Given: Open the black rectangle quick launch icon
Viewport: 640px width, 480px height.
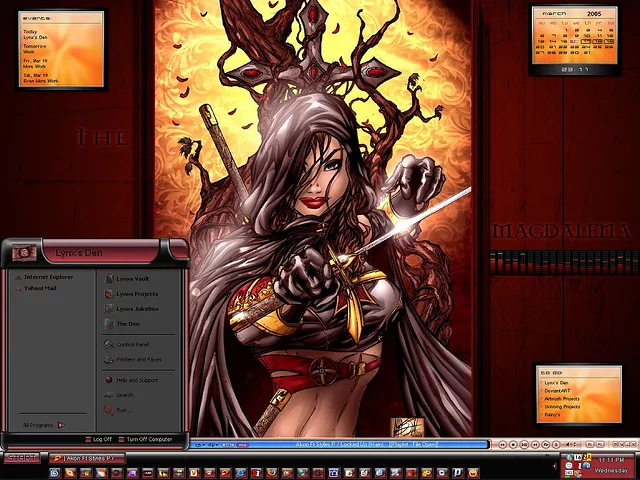Looking at the screenshot, I should point(148,473).
